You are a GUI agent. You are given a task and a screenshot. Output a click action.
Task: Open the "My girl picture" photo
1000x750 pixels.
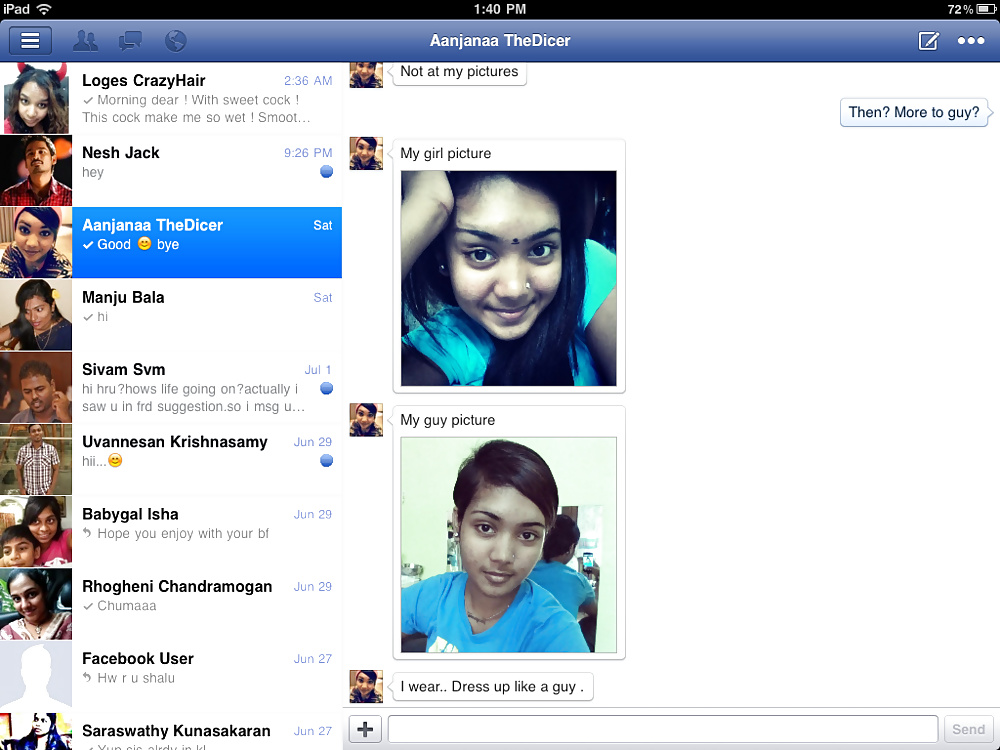click(x=509, y=278)
